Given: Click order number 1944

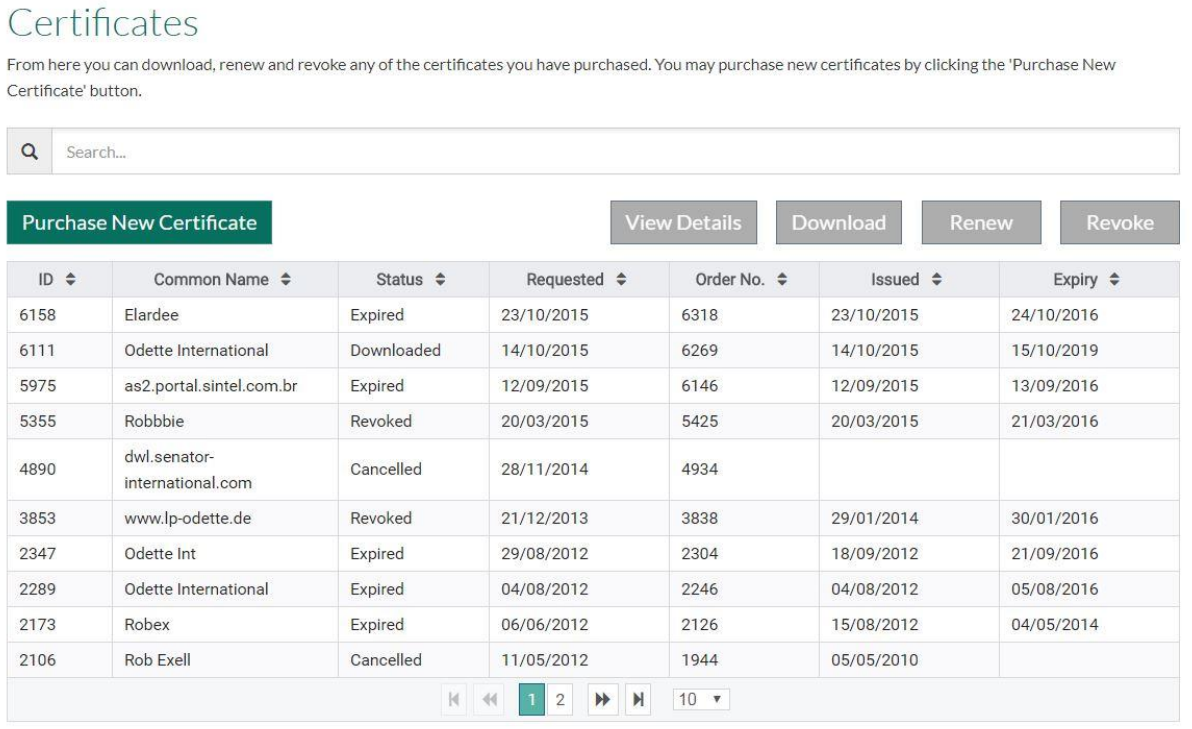Looking at the screenshot, I should pos(699,660).
